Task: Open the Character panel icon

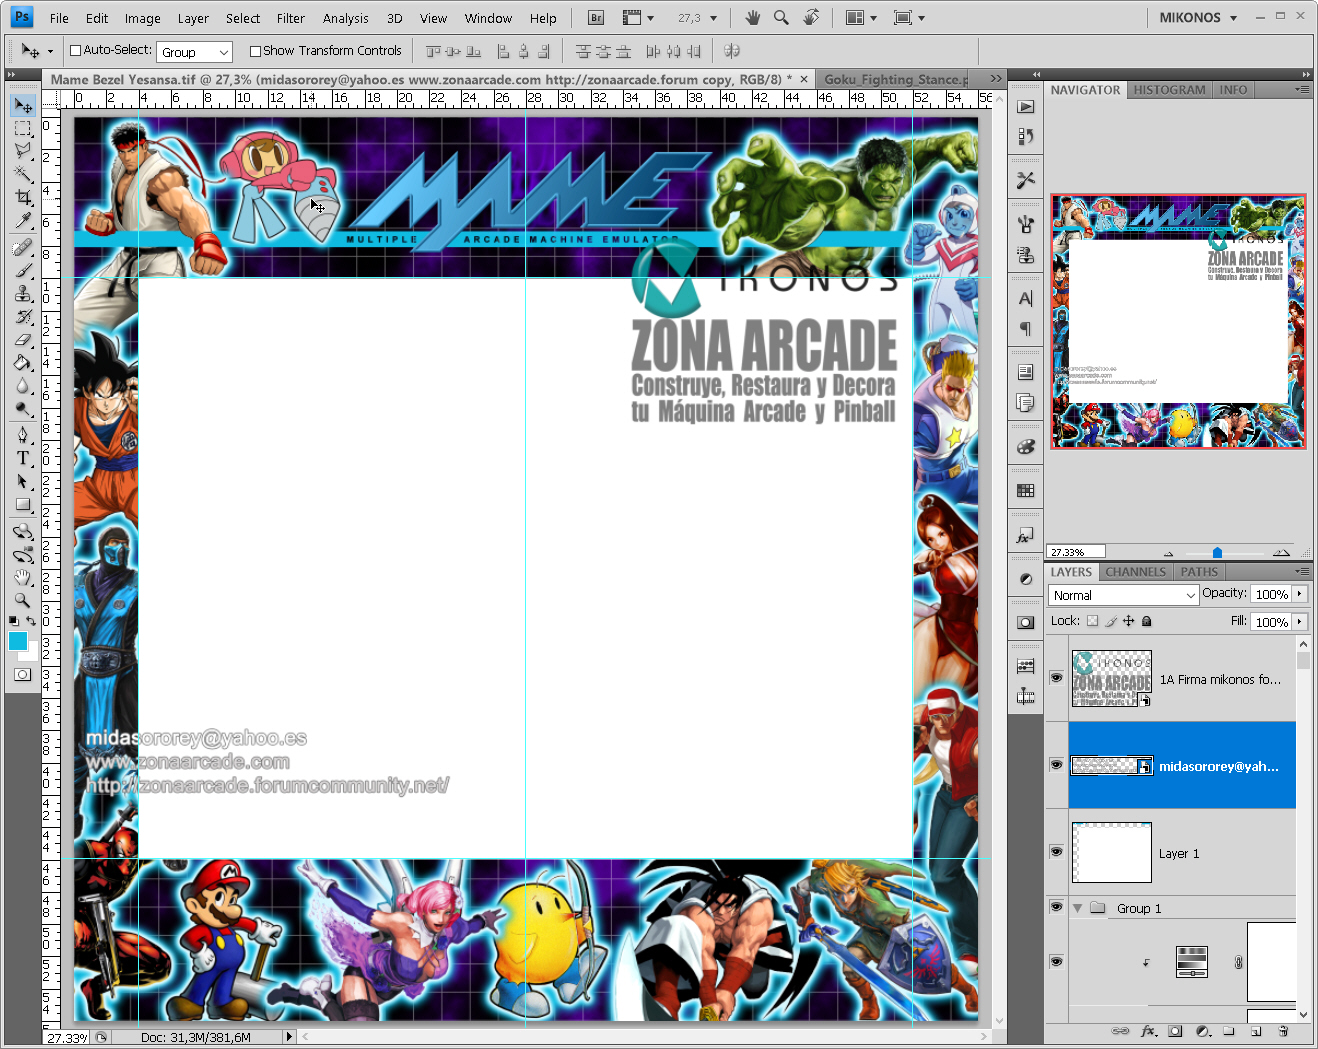Action: point(1025,298)
